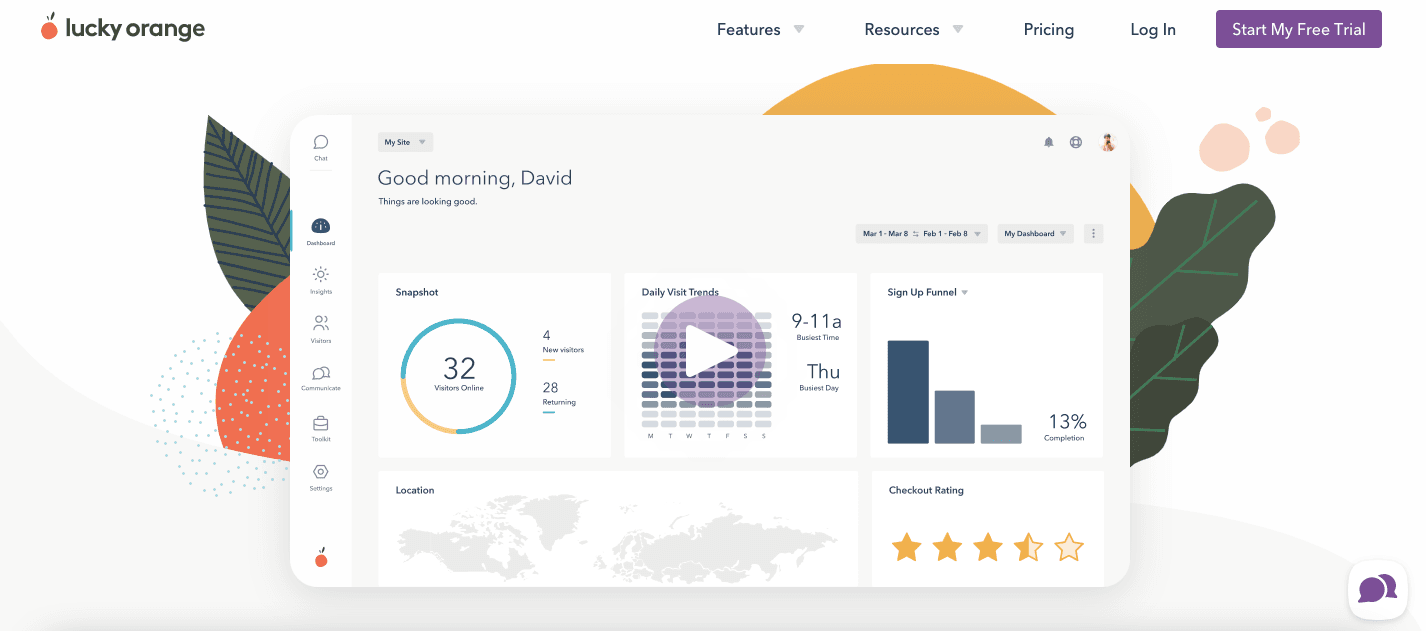Click the Snapshot card title
The image size is (1426, 631).
pyautogui.click(x=417, y=292)
